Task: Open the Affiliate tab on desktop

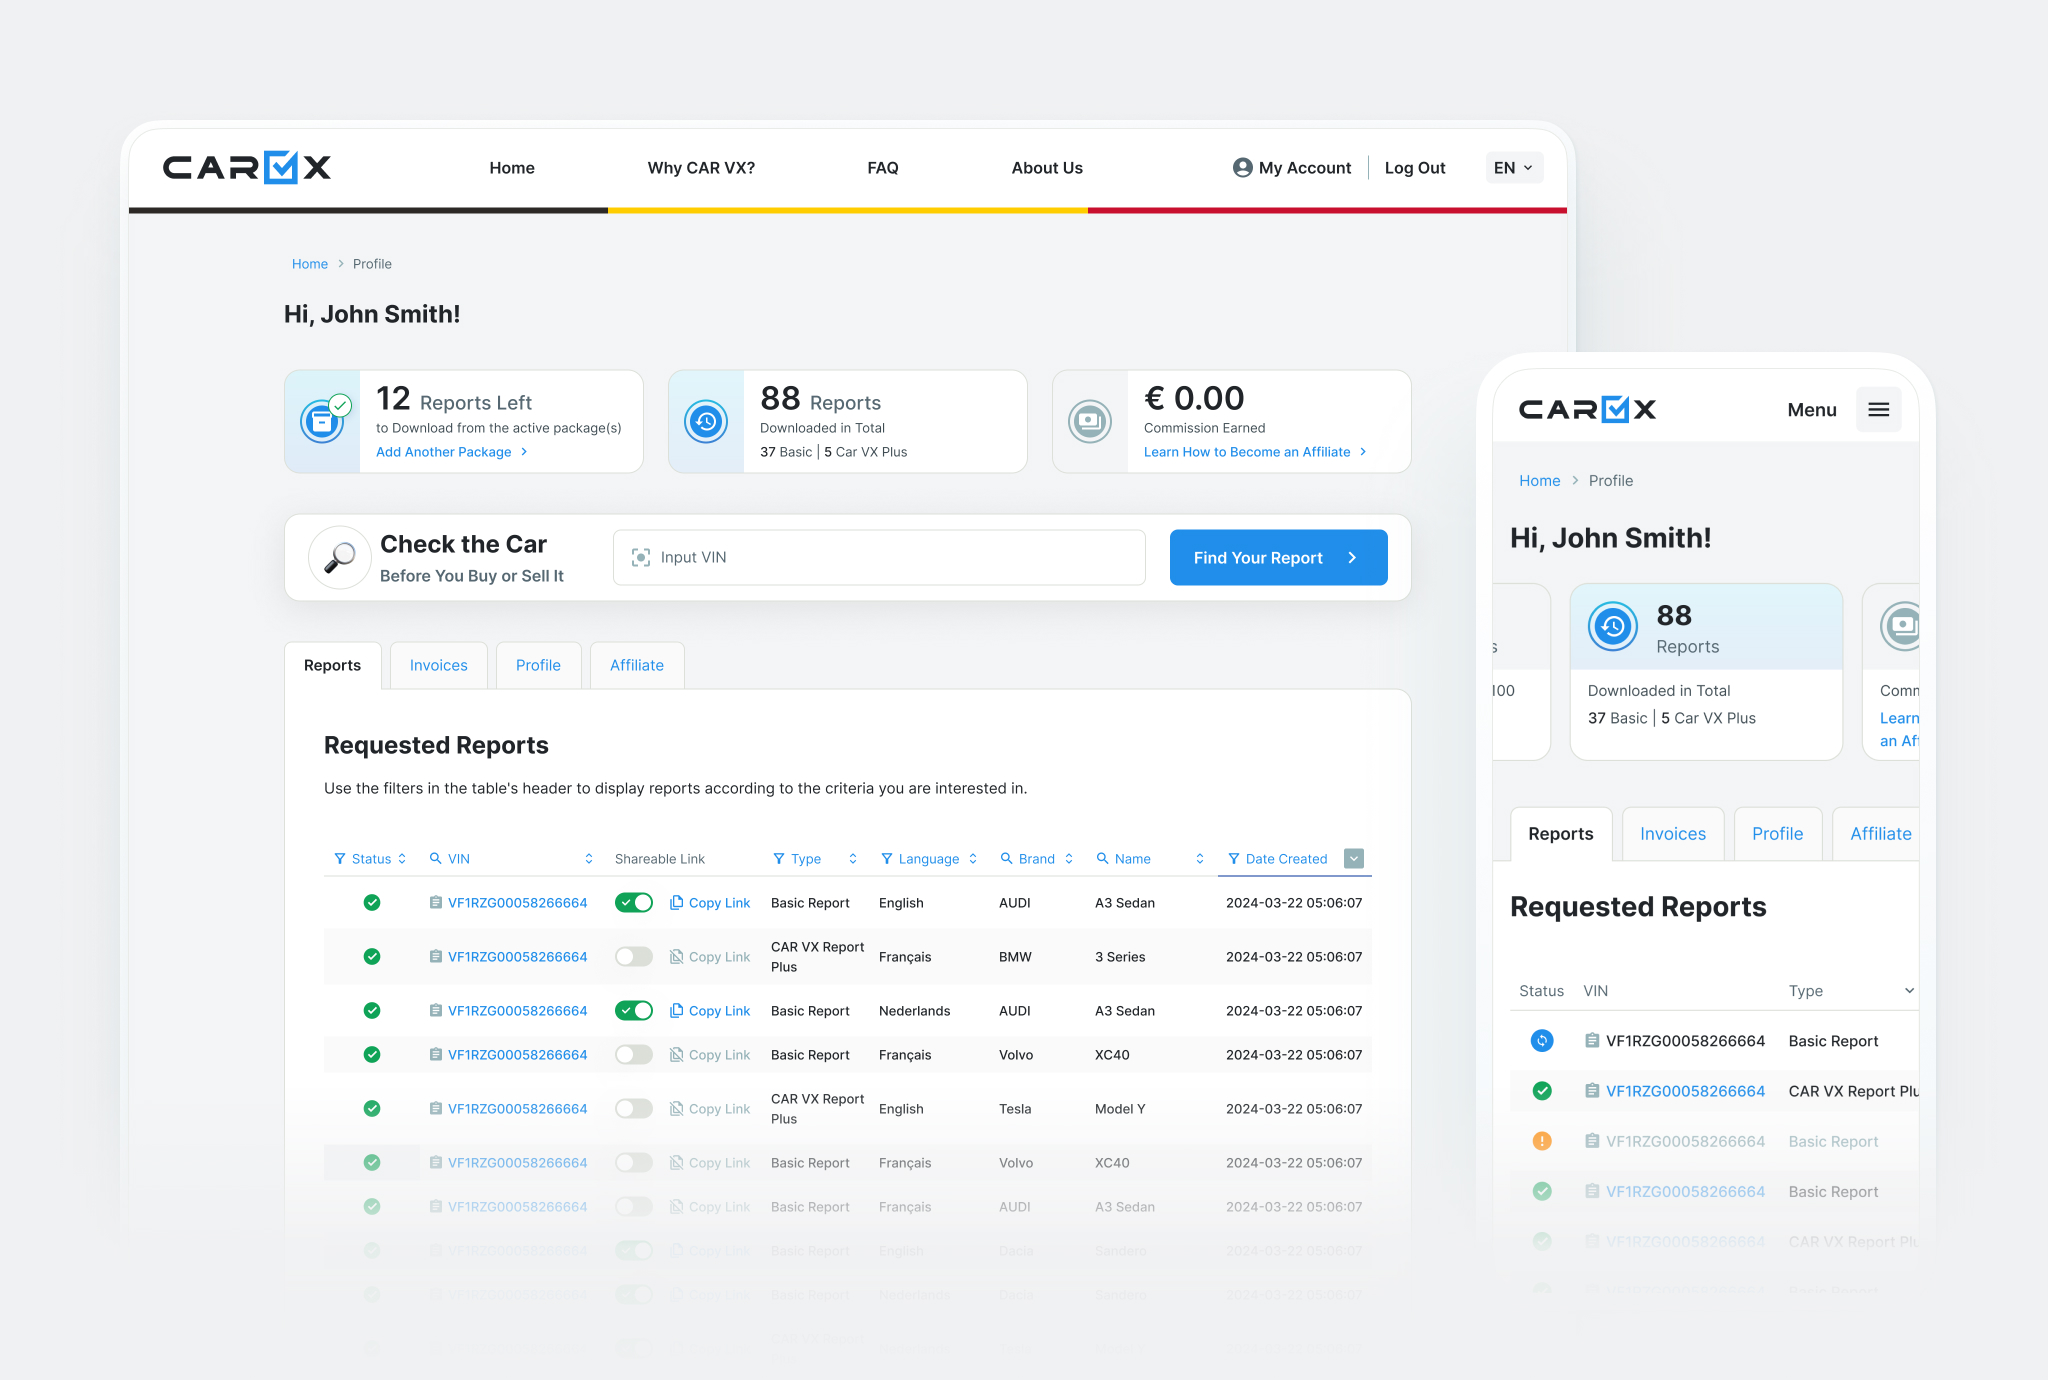Action: click(x=637, y=666)
